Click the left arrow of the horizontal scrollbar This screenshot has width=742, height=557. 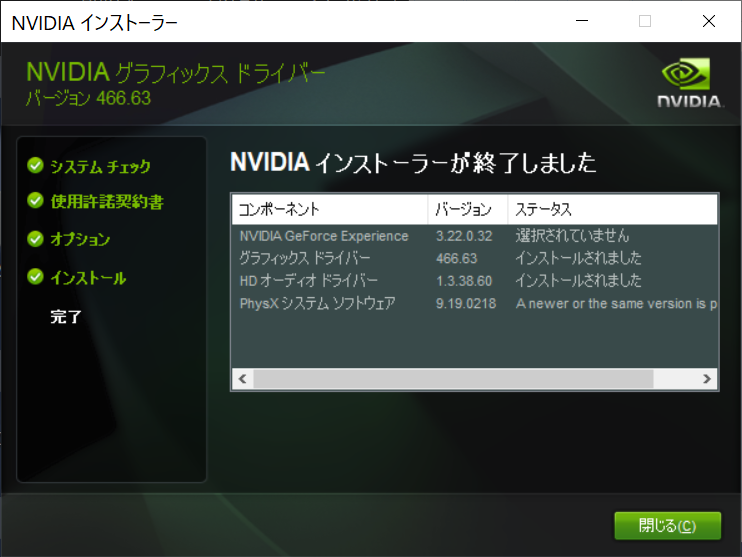pos(243,379)
